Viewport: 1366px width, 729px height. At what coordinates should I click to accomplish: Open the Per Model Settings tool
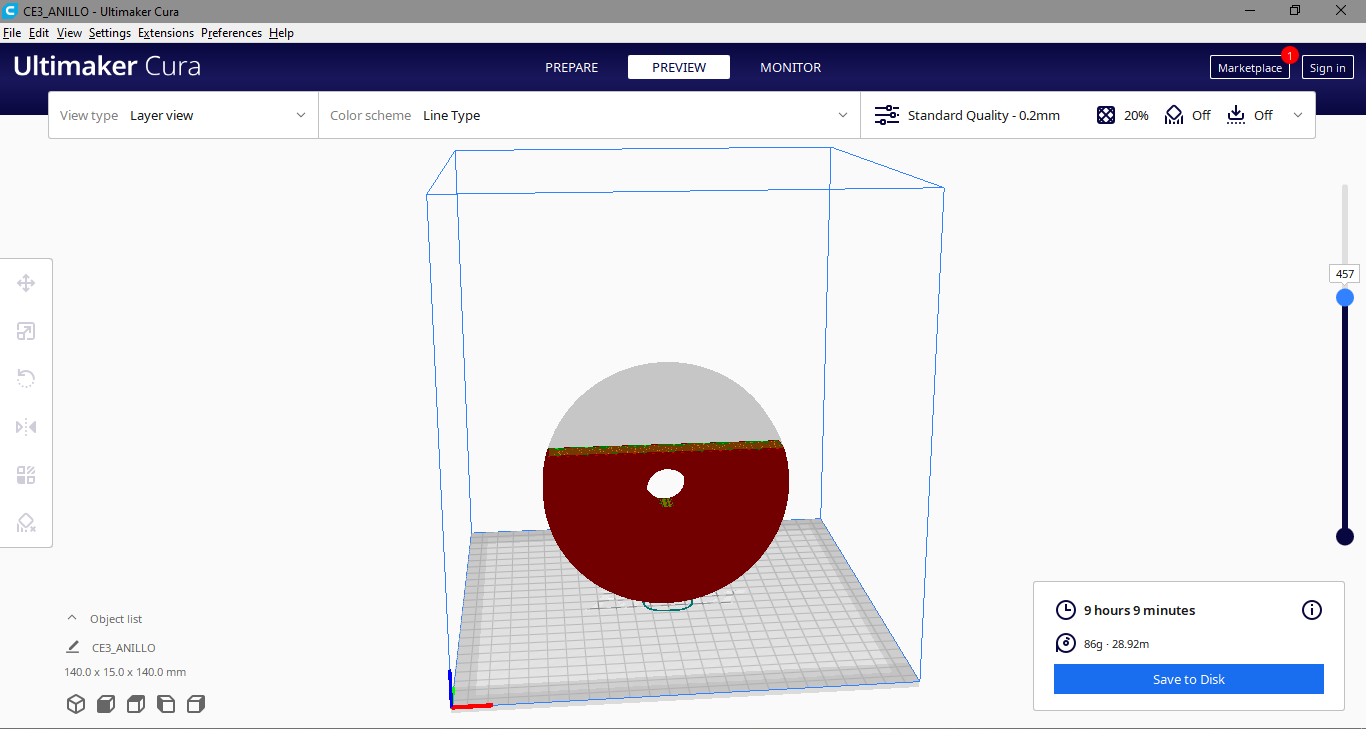click(x=26, y=475)
